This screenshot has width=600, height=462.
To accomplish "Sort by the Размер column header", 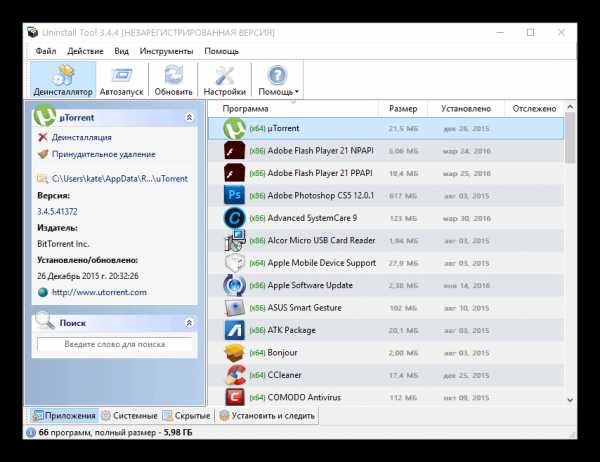I will point(403,109).
